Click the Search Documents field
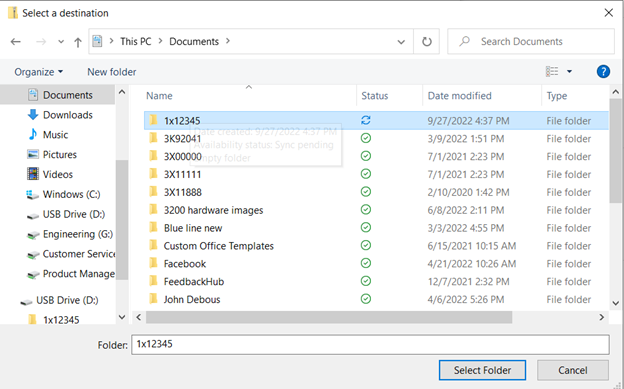This screenshot has width=624, height=389. [x=531, y=41]
